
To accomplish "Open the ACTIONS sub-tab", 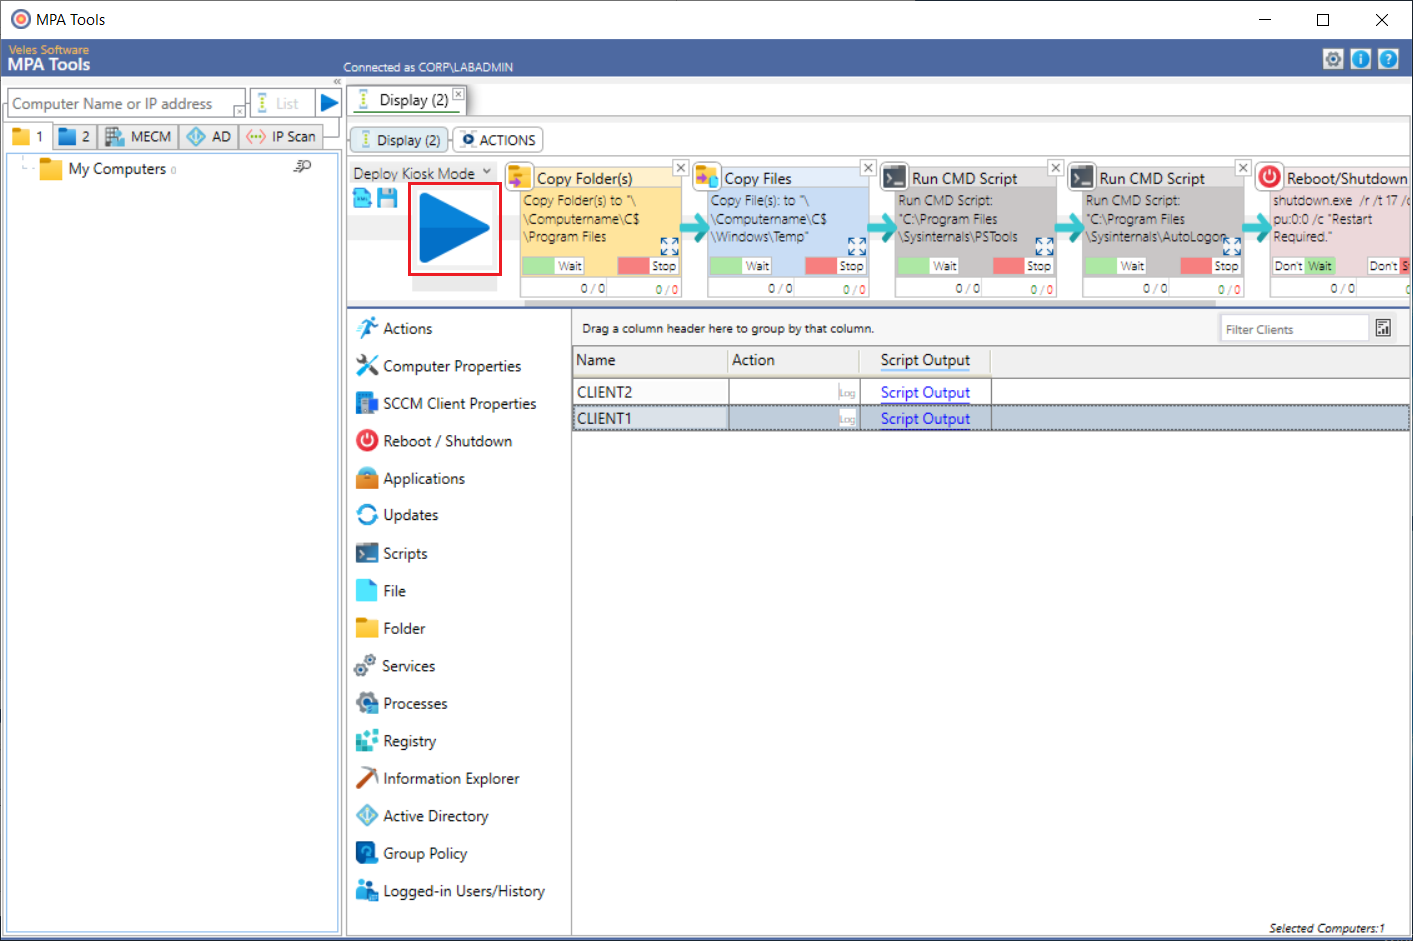I will coord(498,140).
